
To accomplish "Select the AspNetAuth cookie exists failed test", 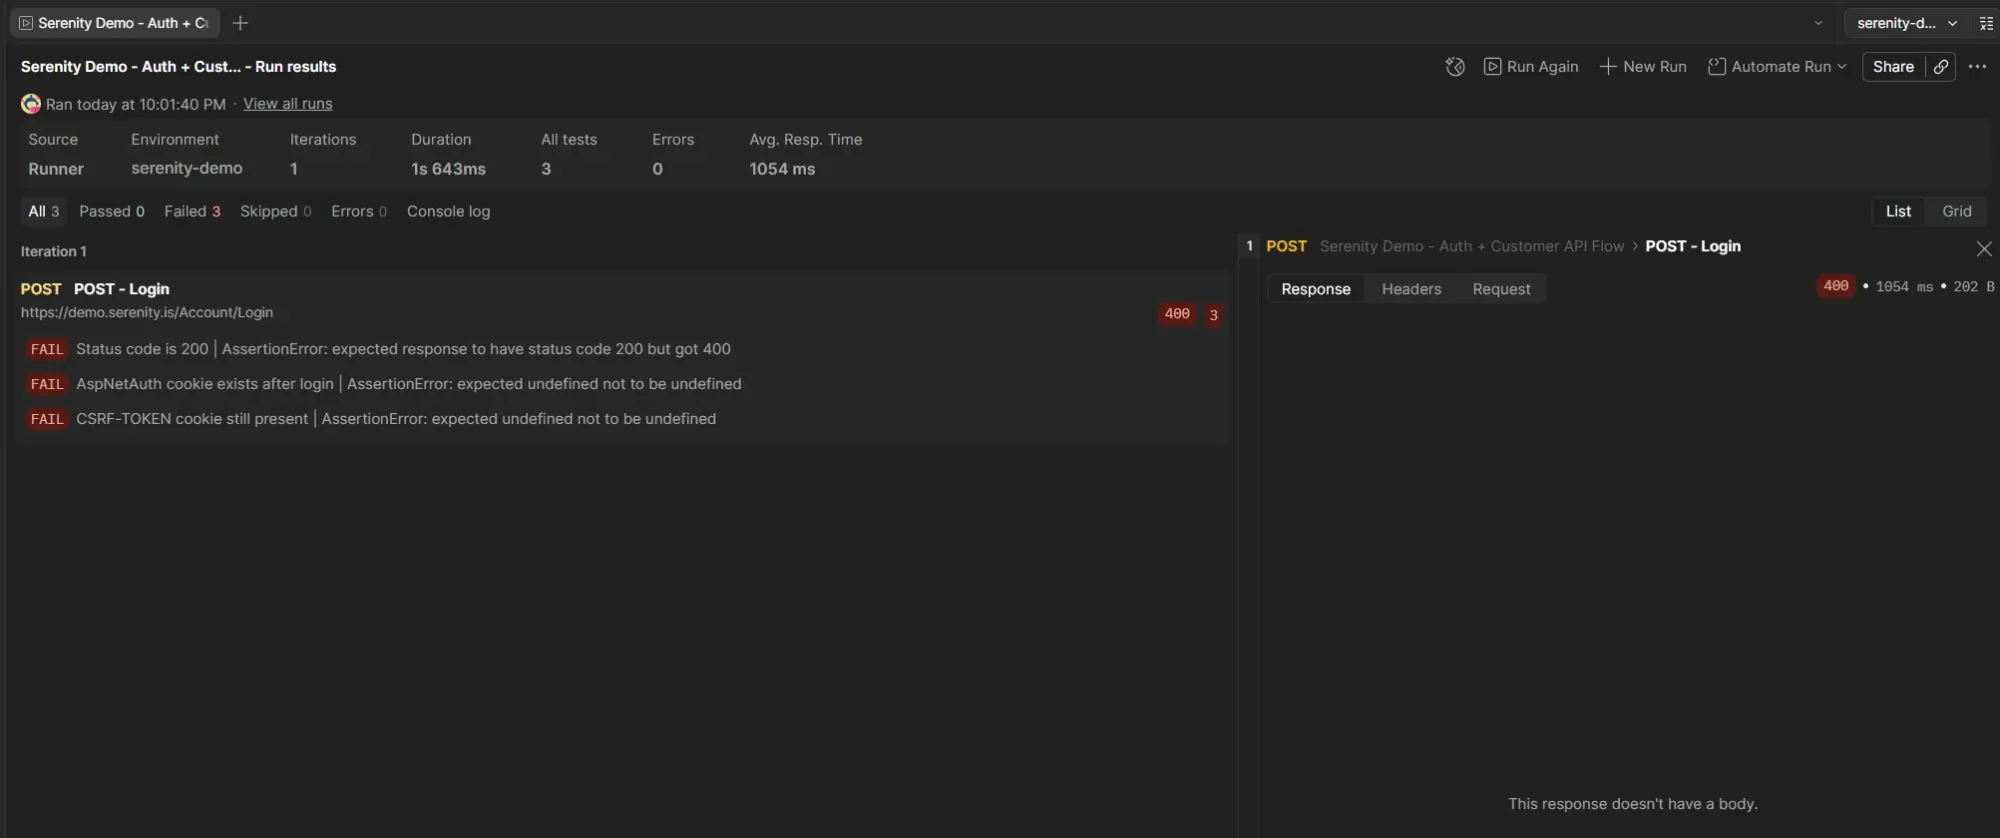I will click(384, 384).
